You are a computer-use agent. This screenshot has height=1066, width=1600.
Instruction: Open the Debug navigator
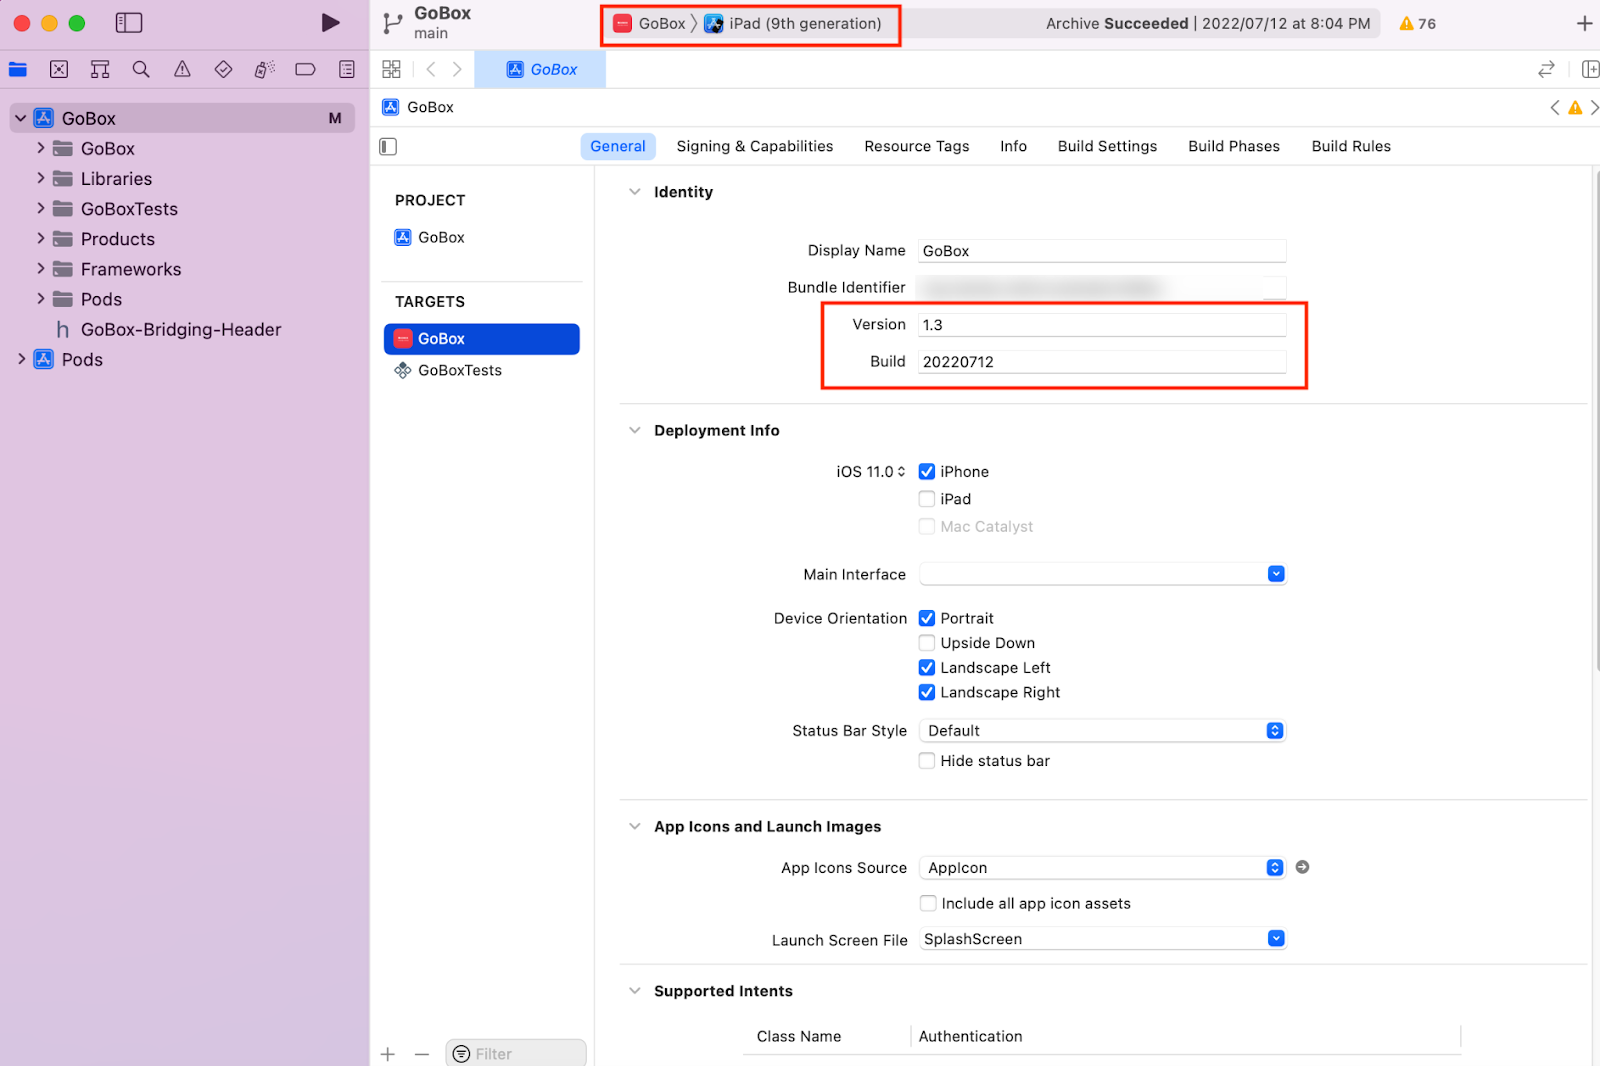[x=264, y=69]
